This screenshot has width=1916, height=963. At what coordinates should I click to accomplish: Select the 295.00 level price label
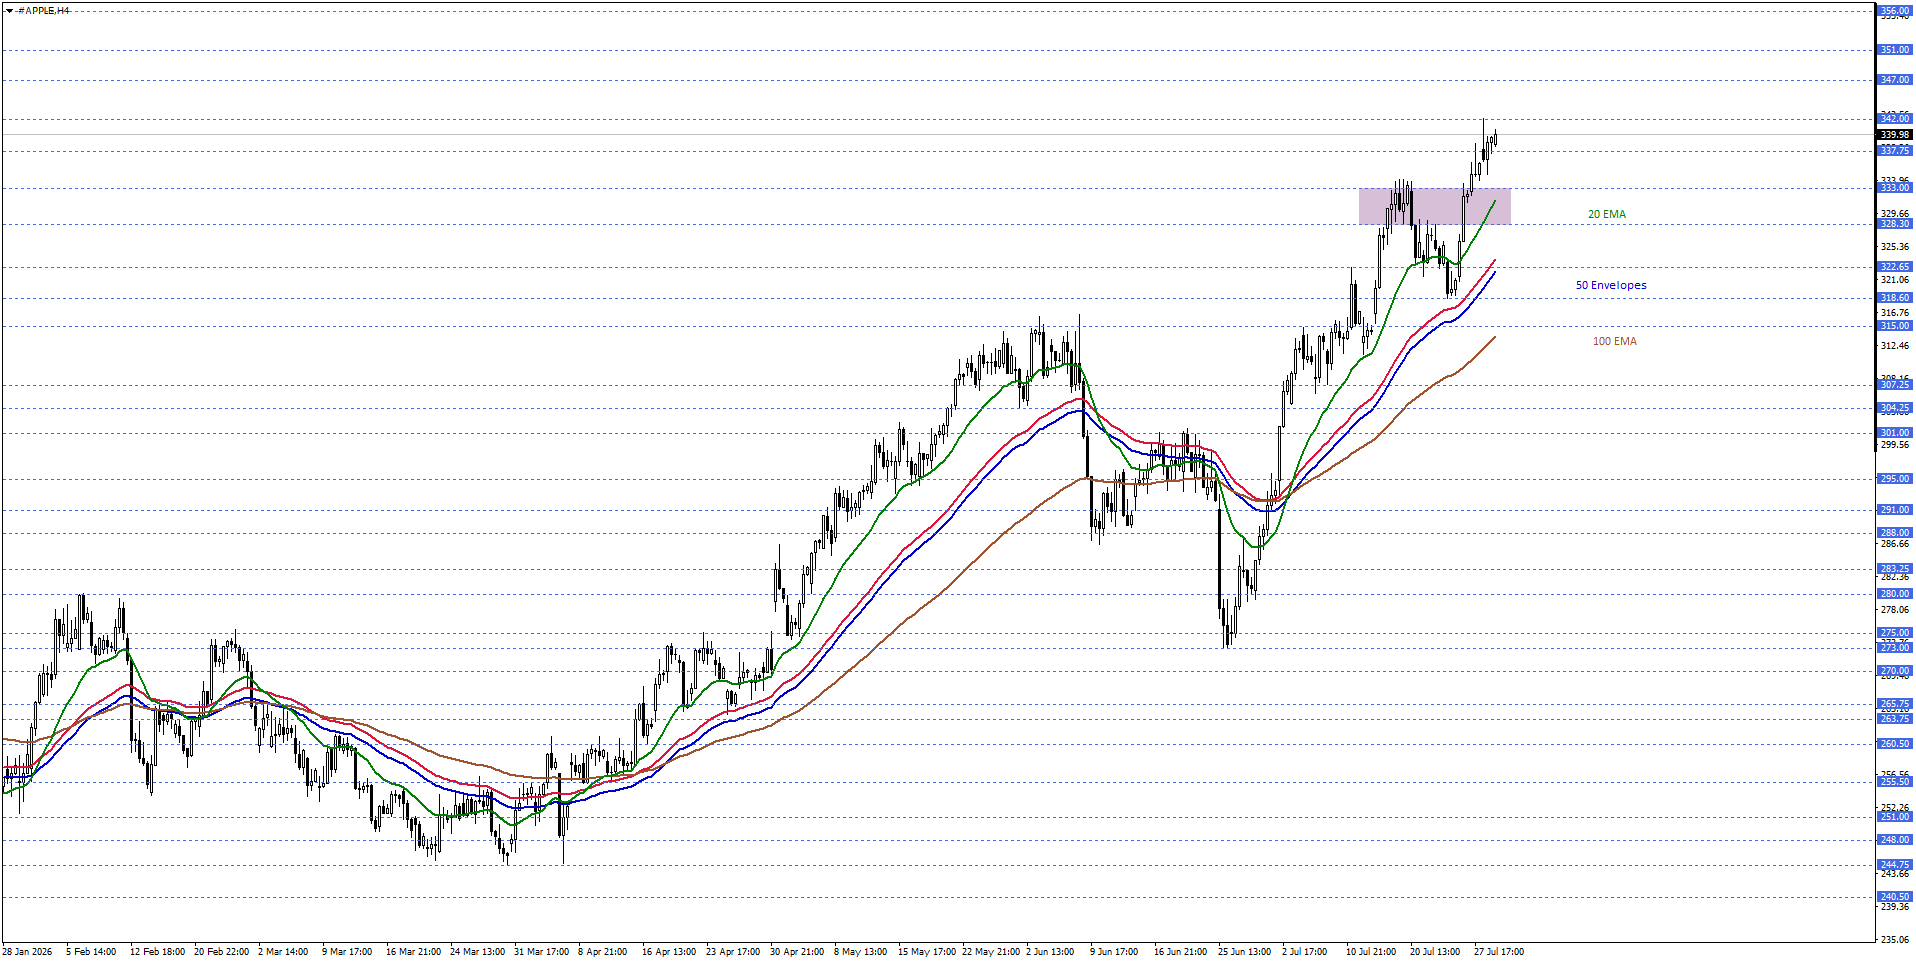coord(1895,479)
